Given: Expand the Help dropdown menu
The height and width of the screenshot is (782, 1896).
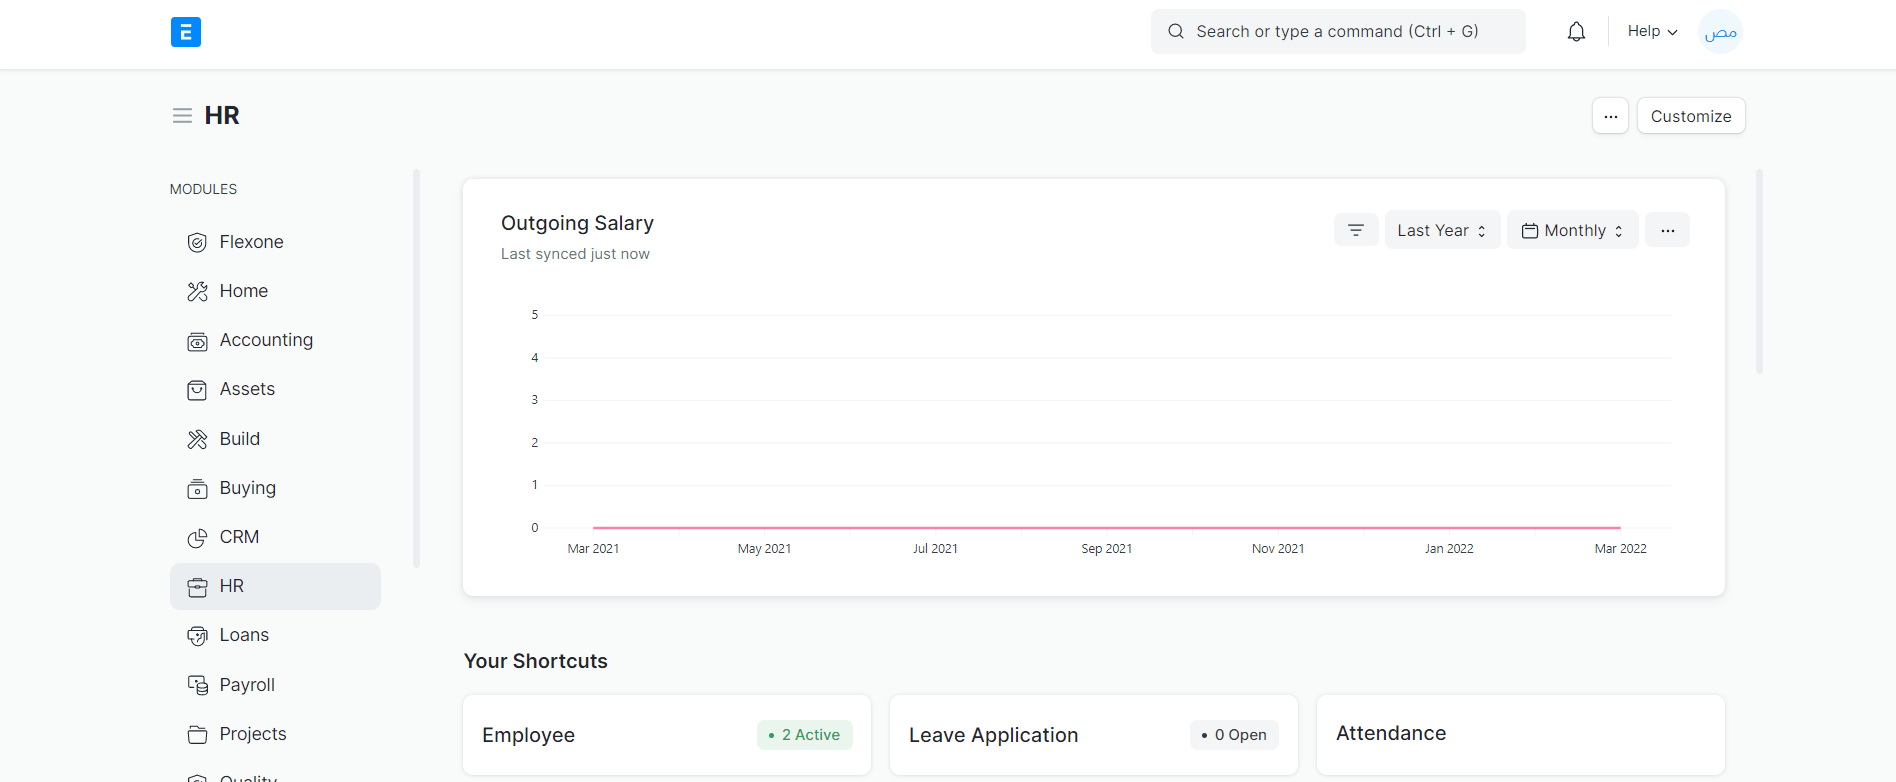Looking at the screenshot, I should 1652,32.
